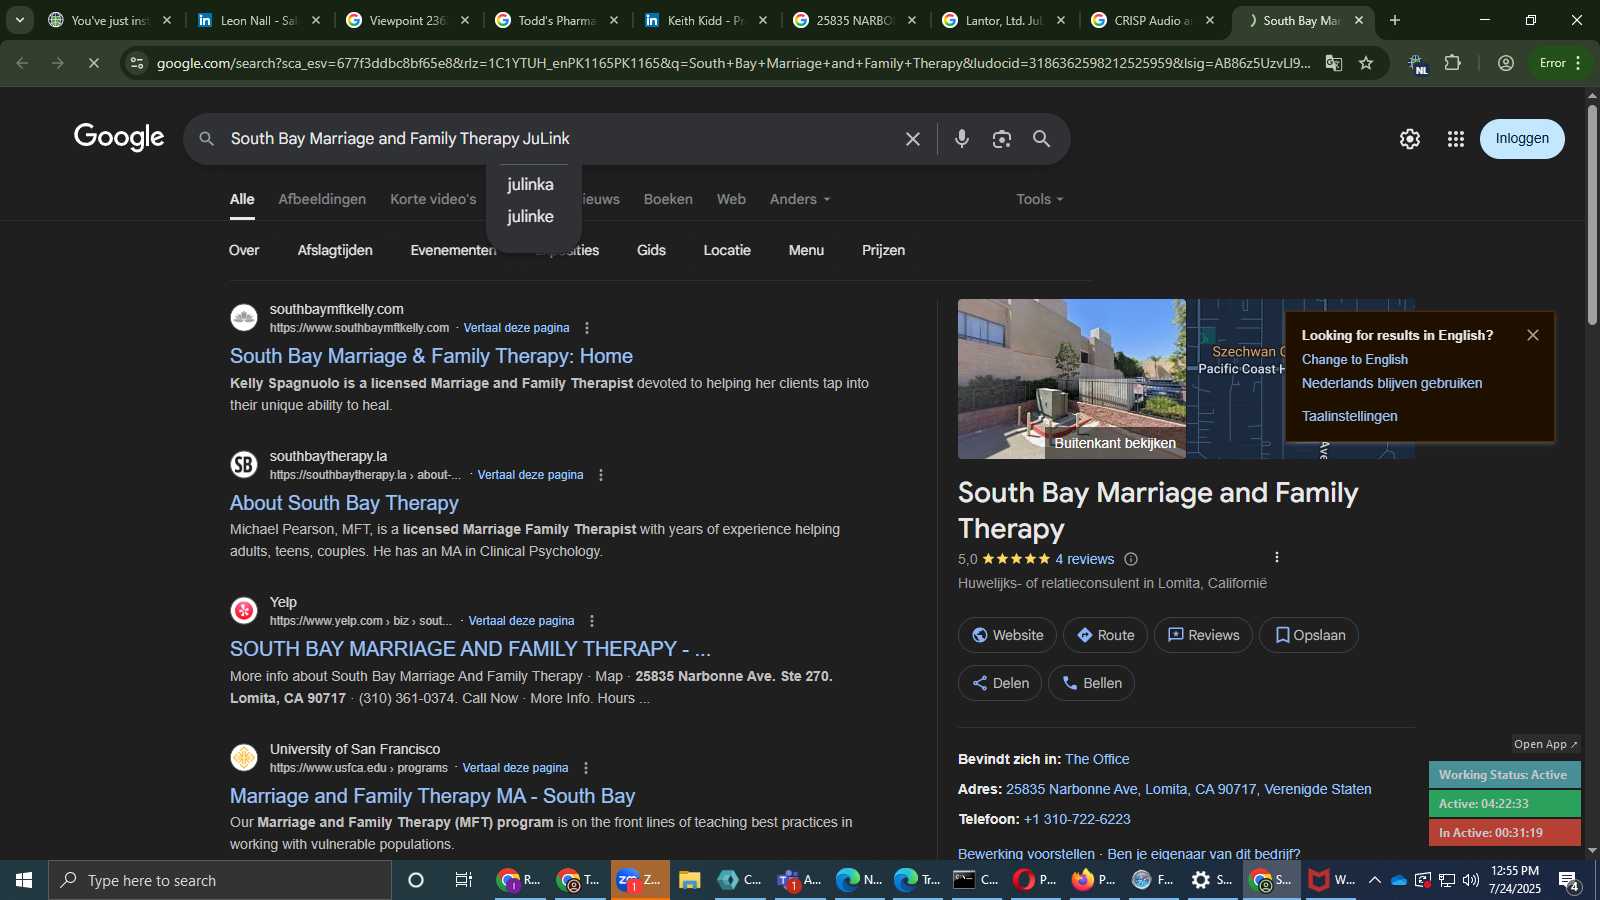
Task: Select the Afslagtijden chip
Action: tap(335, 250)
